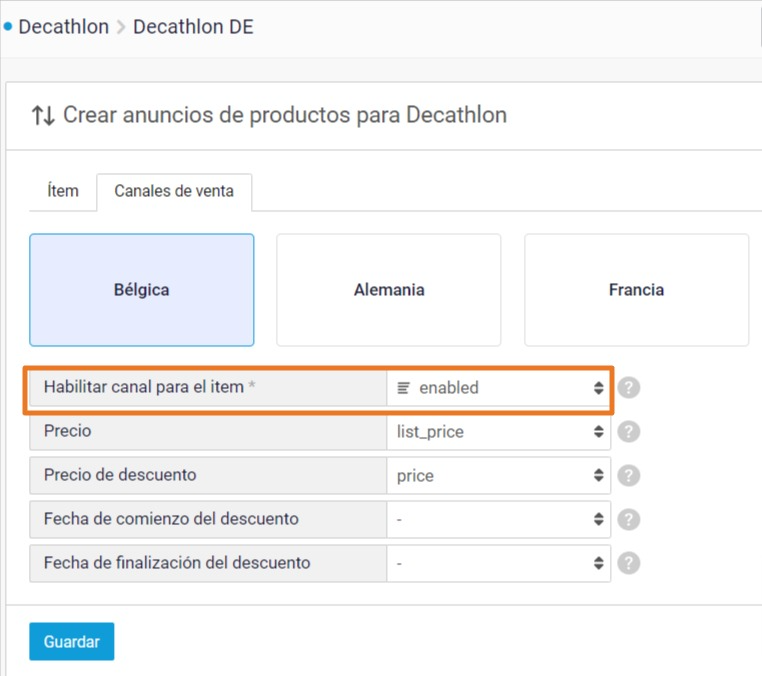This screenshot has height=676, width=762.
Task: Click 'Fecha de comienzo del descuento' label
Action: (x=171, y=519)
